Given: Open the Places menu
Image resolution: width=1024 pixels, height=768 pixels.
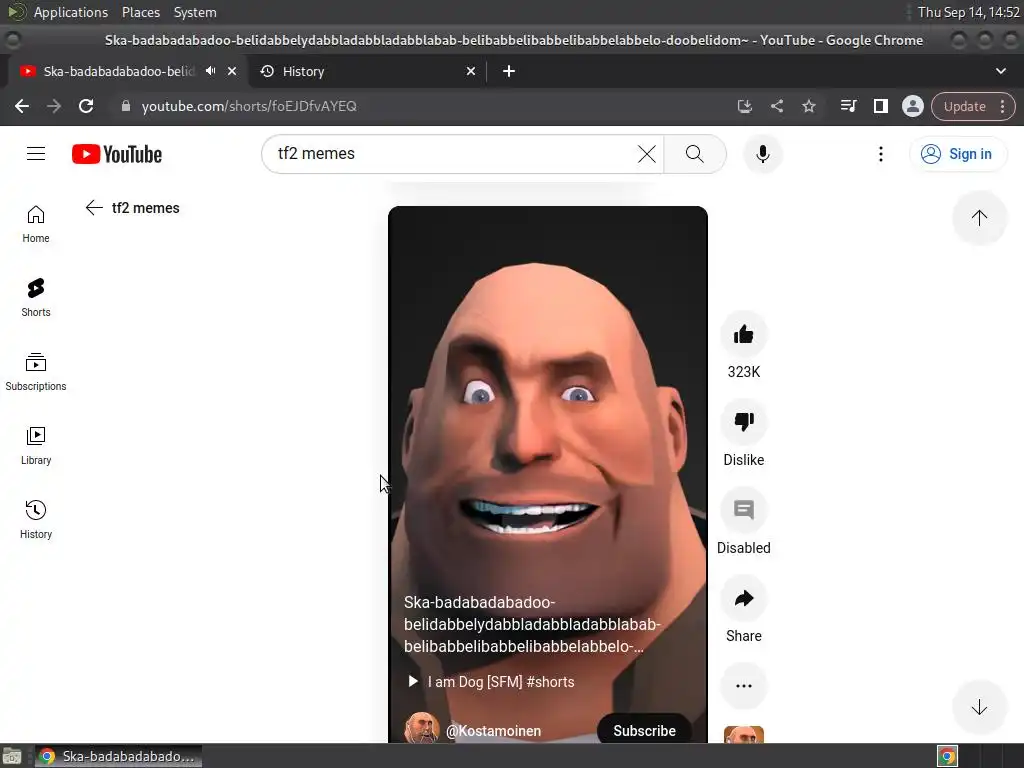Looking at the screenshot, I should tap(141, 12).
